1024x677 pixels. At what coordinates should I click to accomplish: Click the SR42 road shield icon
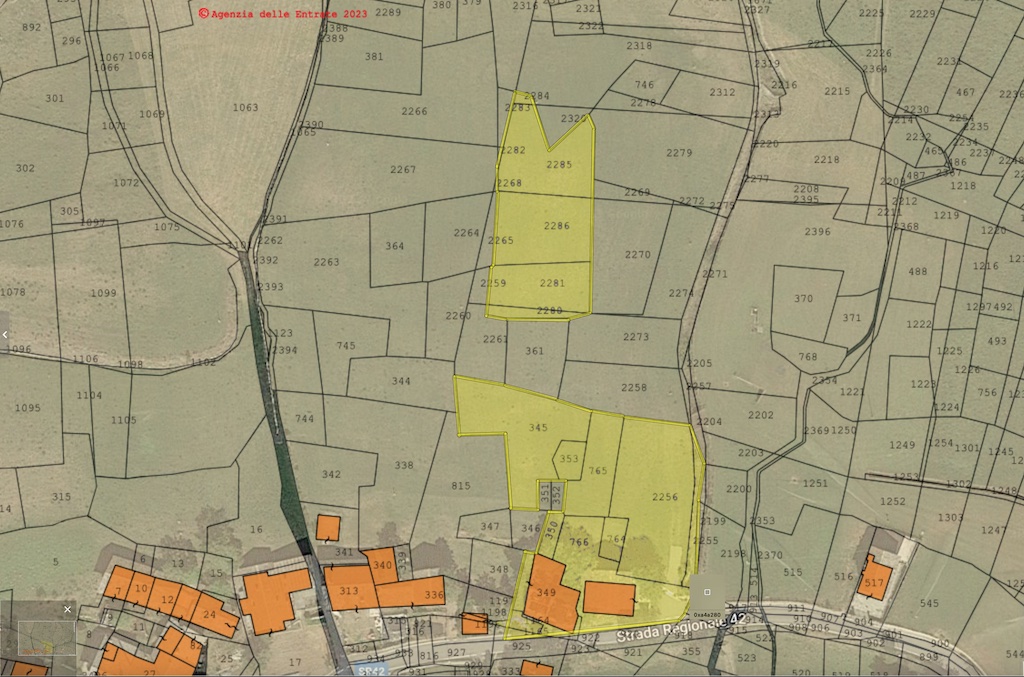[x=372, y=670]
